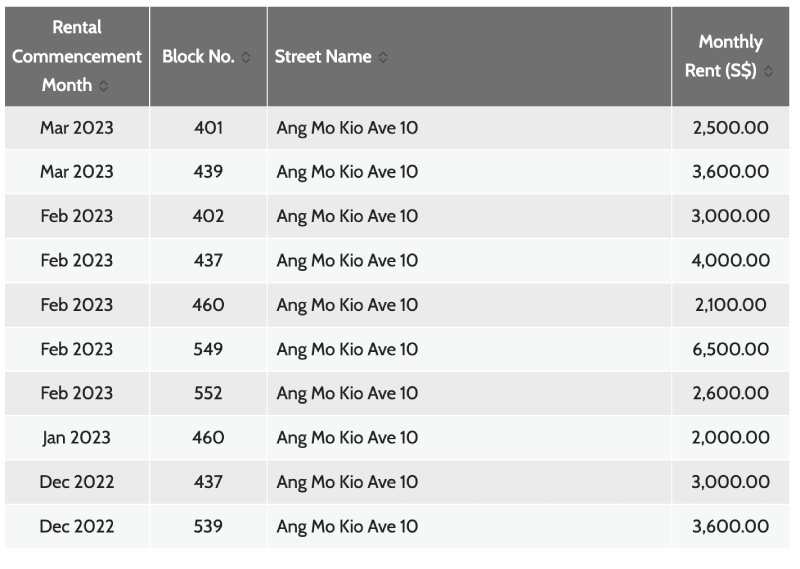Click the 2,600.00 rent amount
Viewport: 800px width, 569px height.
[731, 393]
